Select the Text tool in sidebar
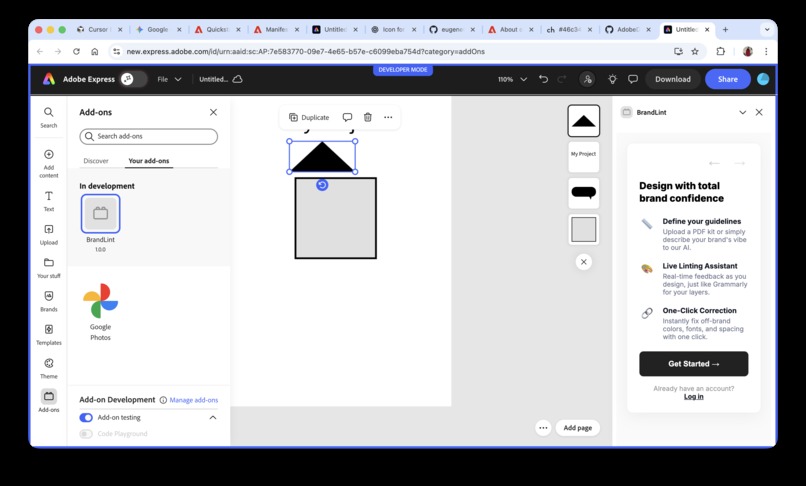 [49, 201]
